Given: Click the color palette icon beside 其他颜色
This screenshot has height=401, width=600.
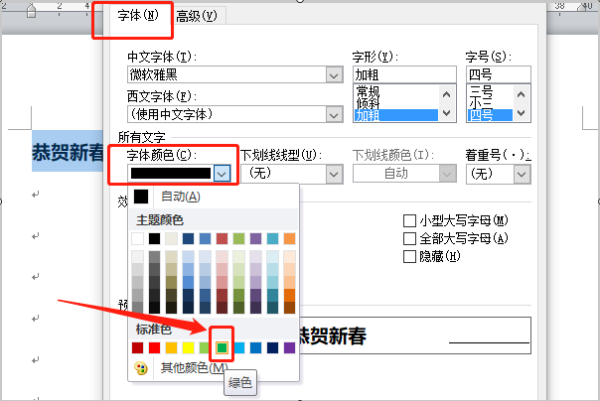Looking at the screenshot, I should pos(141,369).
